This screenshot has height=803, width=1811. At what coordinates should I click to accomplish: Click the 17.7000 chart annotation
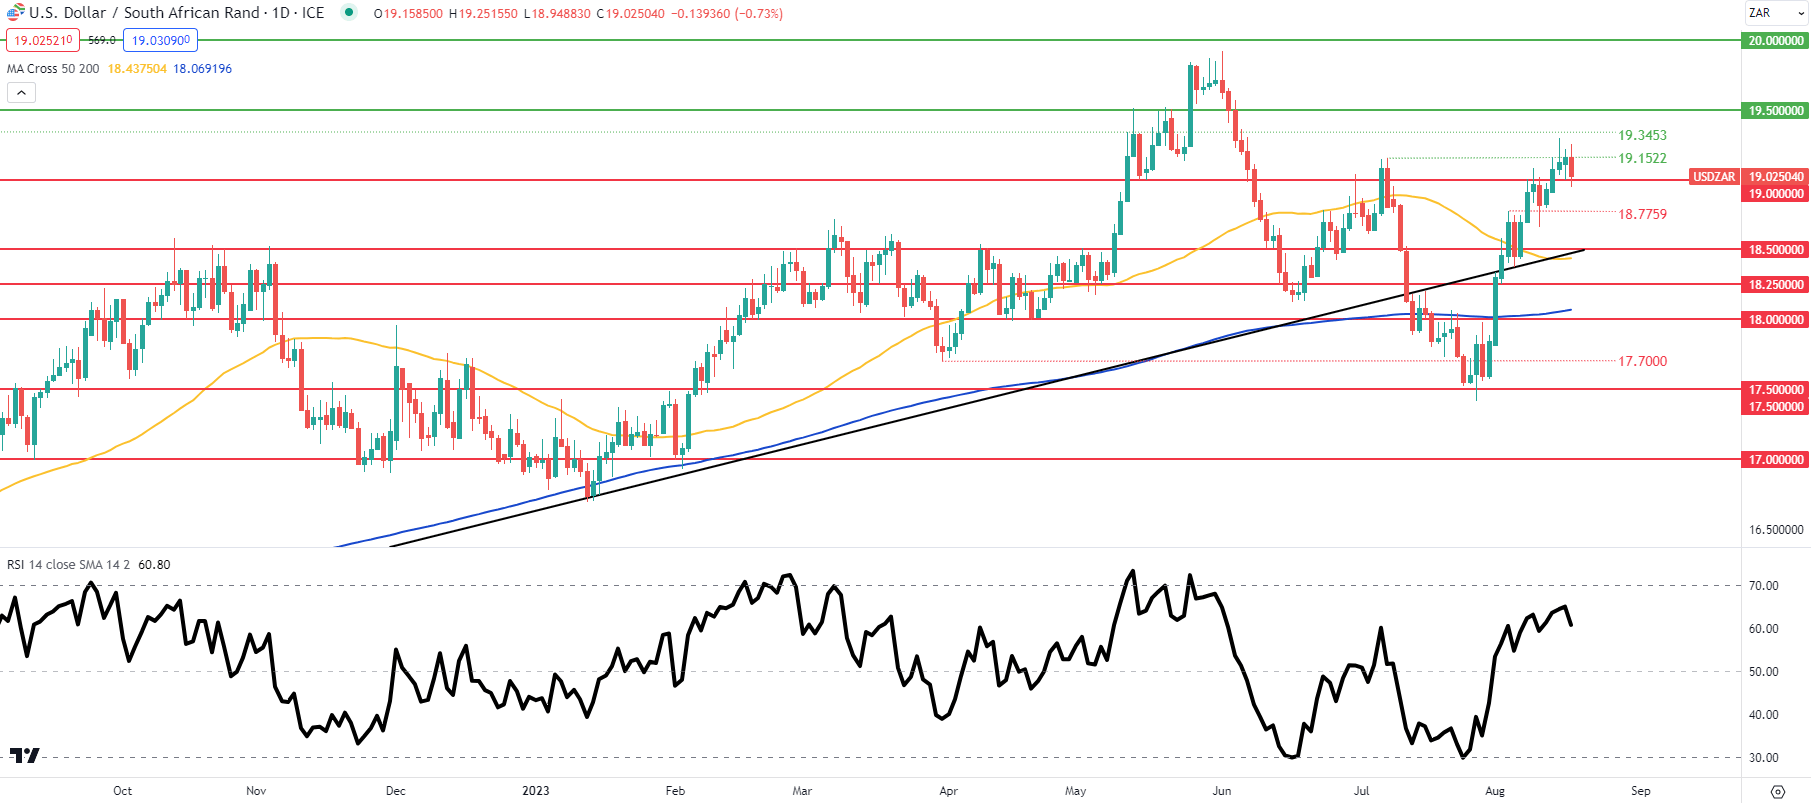(x=1642, y=361)
